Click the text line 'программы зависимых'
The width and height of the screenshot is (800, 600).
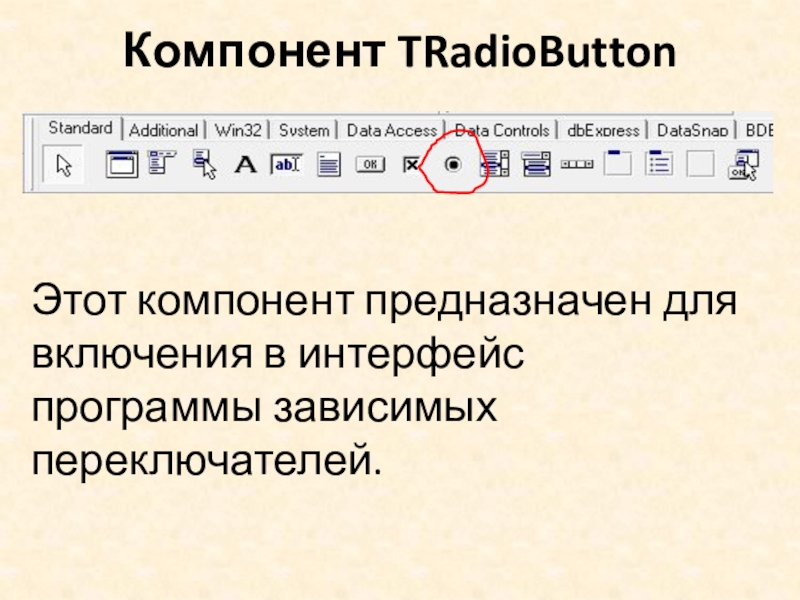[264, 409]
